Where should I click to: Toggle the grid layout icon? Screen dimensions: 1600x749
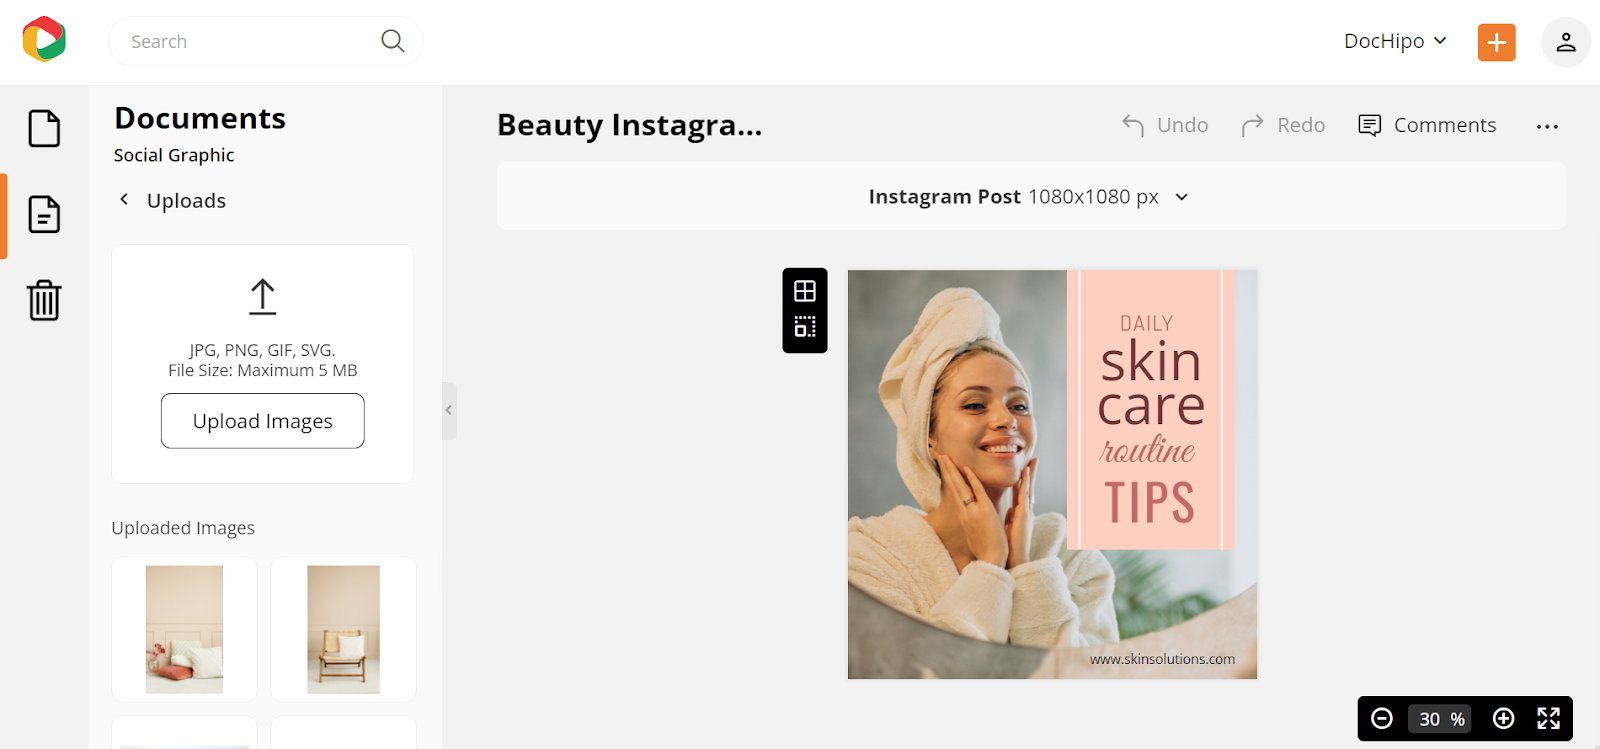(805, 291)
